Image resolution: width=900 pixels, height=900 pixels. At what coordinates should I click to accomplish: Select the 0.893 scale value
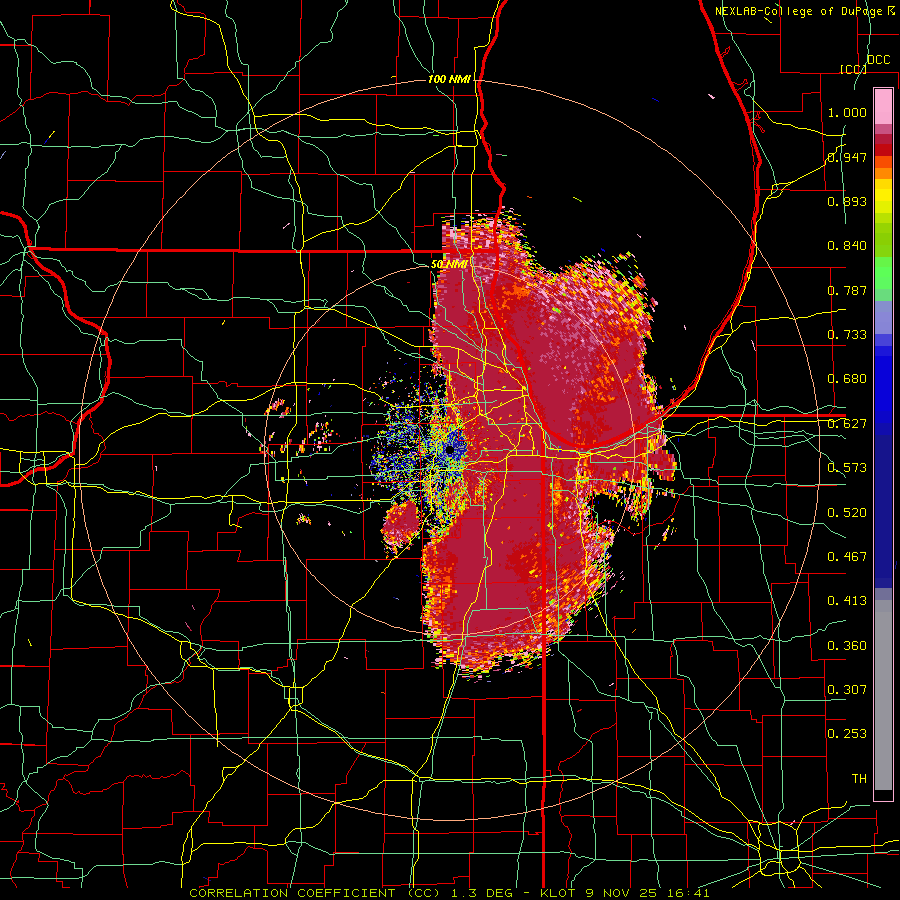coord(847,201)
